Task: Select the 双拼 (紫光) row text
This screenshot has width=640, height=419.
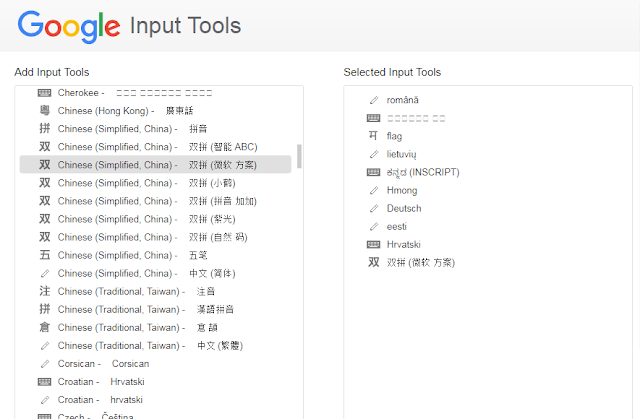Action: (147, 219)
